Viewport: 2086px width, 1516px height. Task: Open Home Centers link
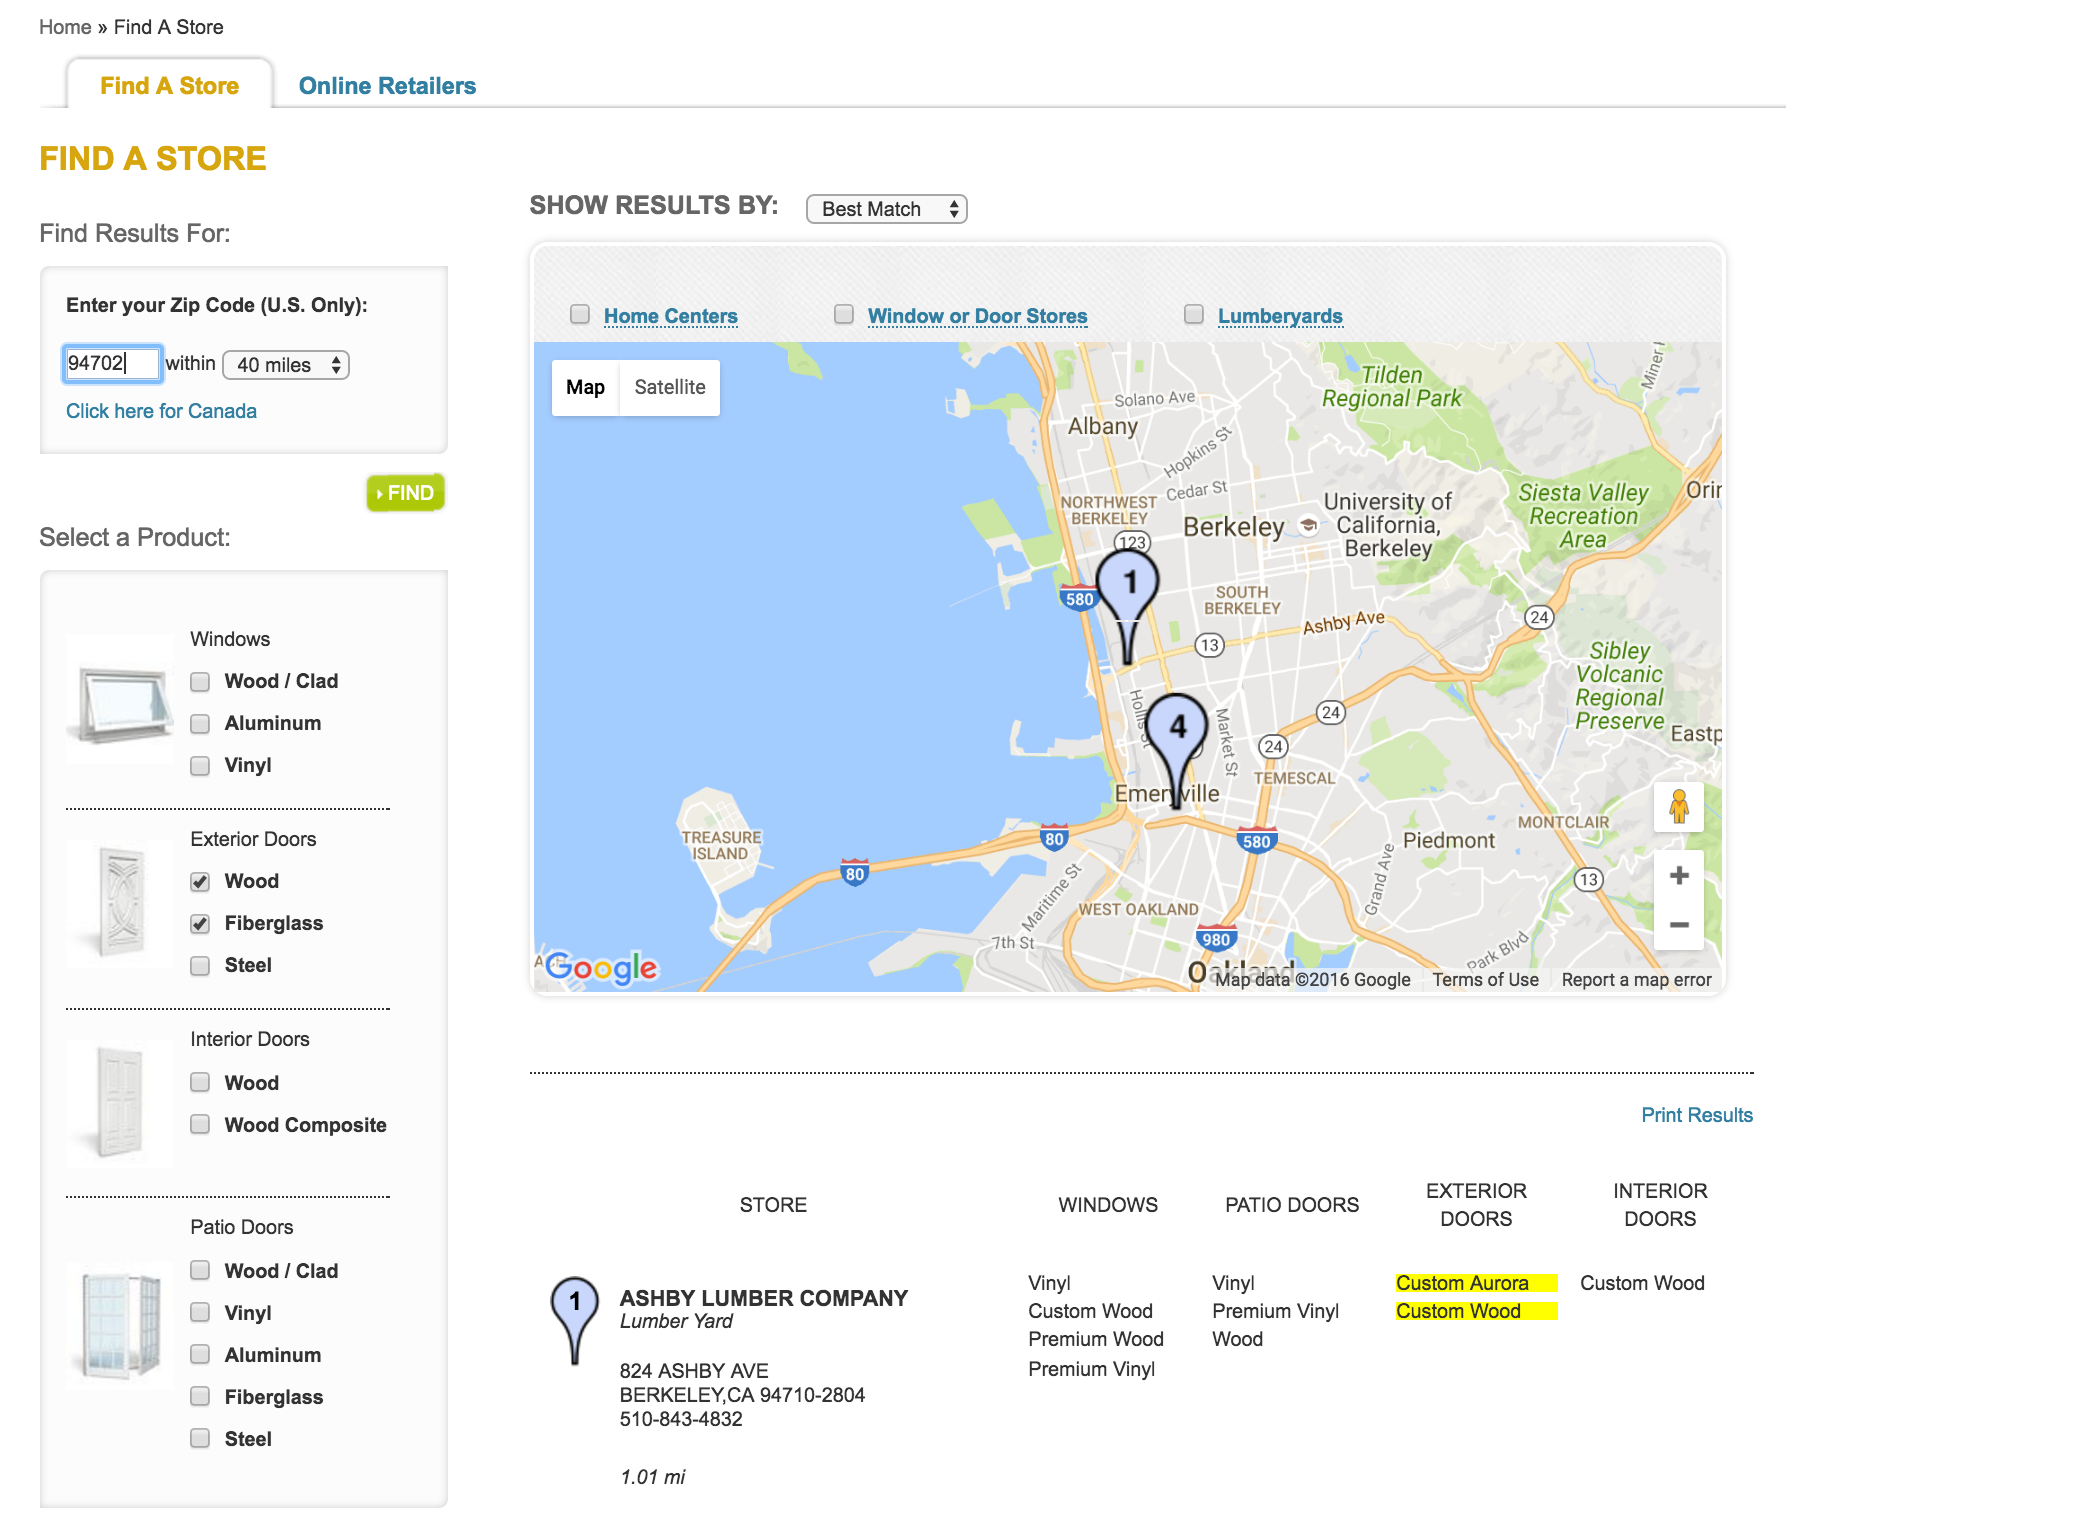671,316
